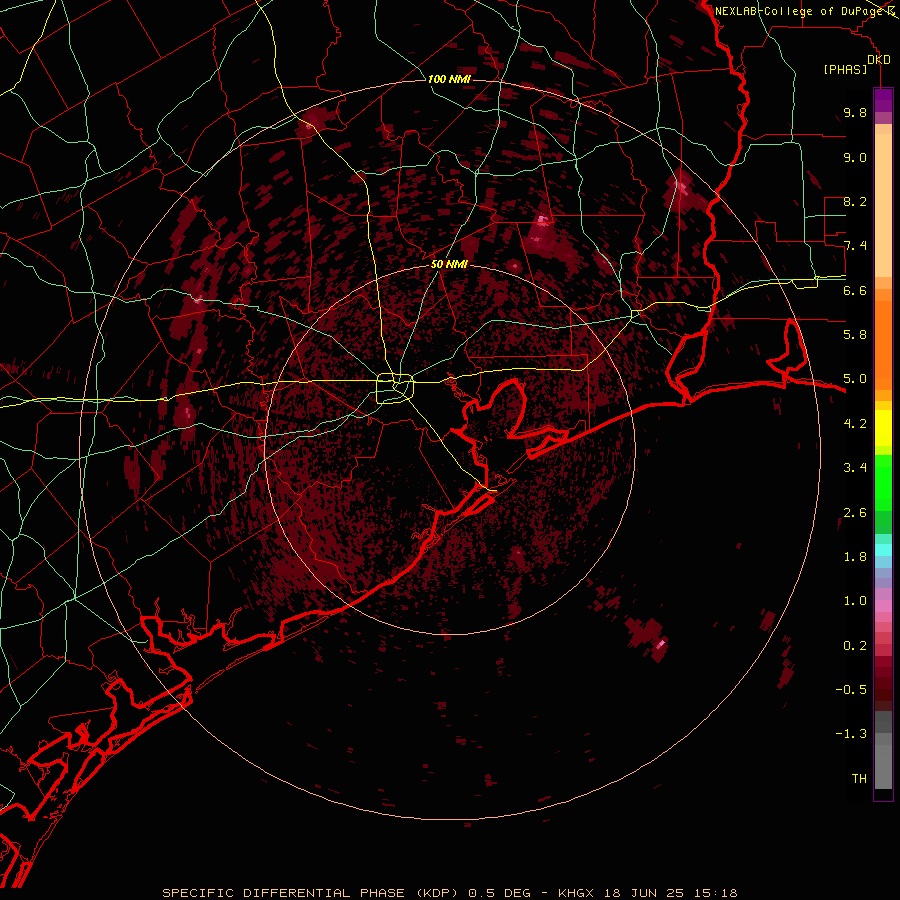900x900 pixels.
Task: Click the 0.2 scale value
Action: [855, 646]
